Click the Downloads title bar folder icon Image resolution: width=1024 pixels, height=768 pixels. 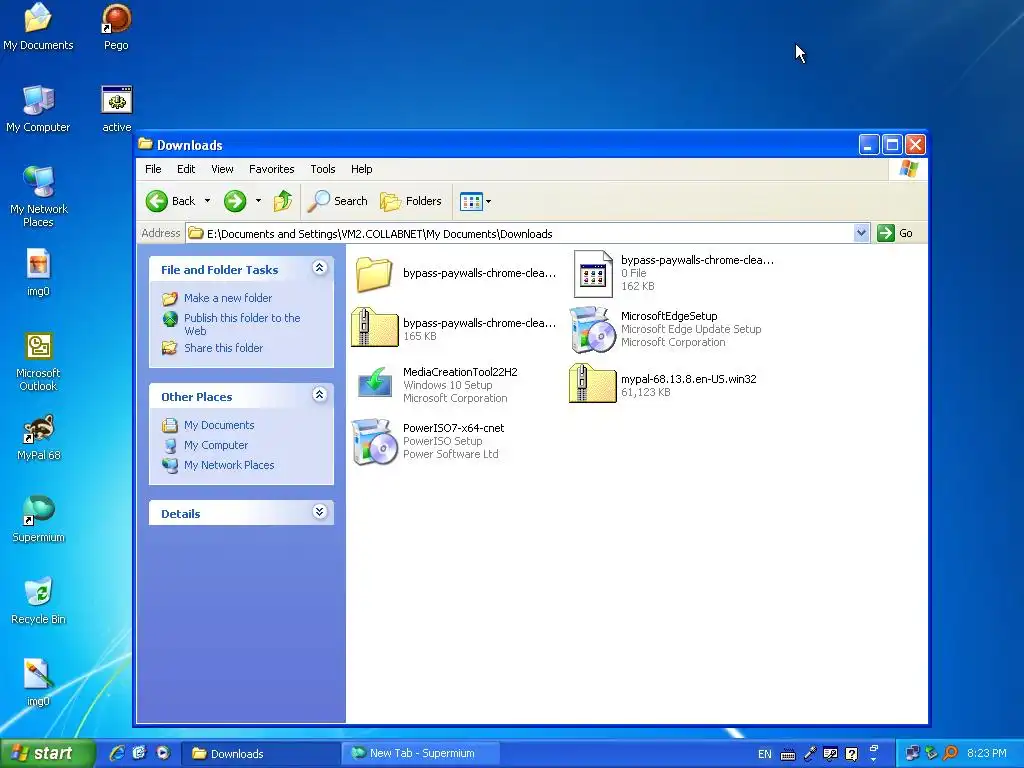point(146,144)
